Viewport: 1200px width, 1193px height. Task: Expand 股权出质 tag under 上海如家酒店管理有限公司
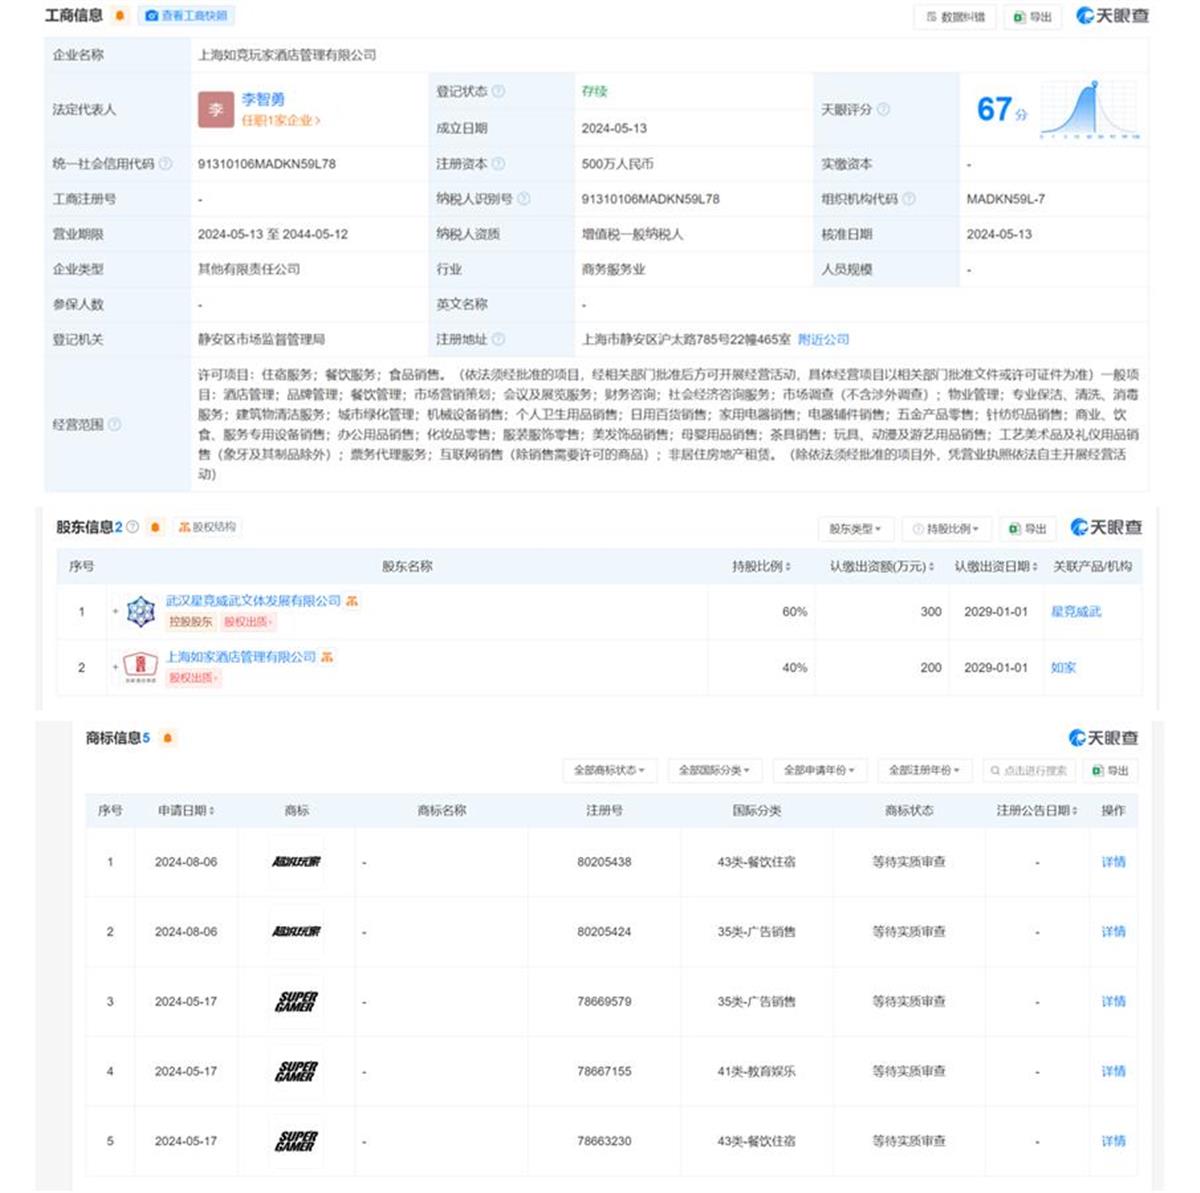pos(193,678)
